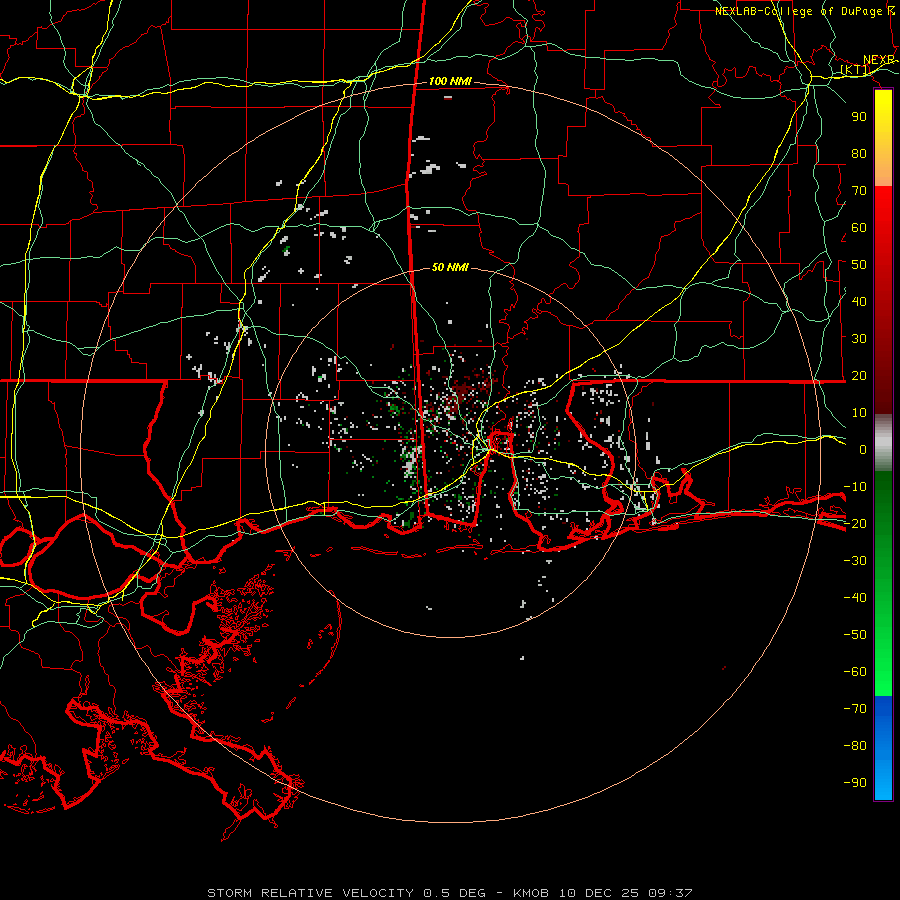
Task: Click the -20 value on the velocity legend
Action: [x=855, y=523]
